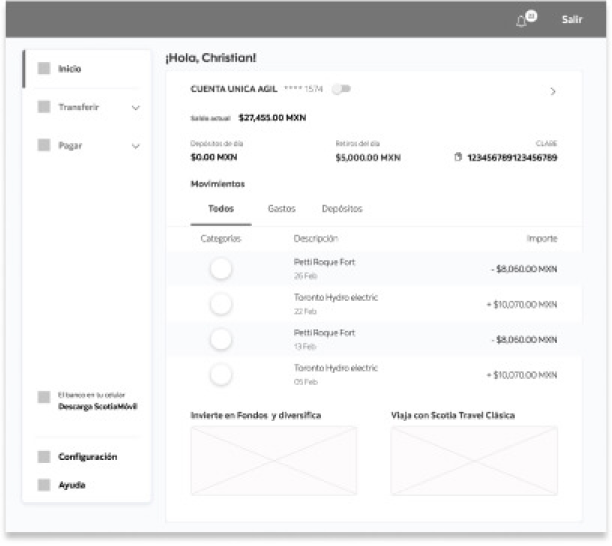Image resolution: width=612 pixels, height=546 pixels.
Task: Click the $27,455.00 MXN balance
Action: (272, 118)
